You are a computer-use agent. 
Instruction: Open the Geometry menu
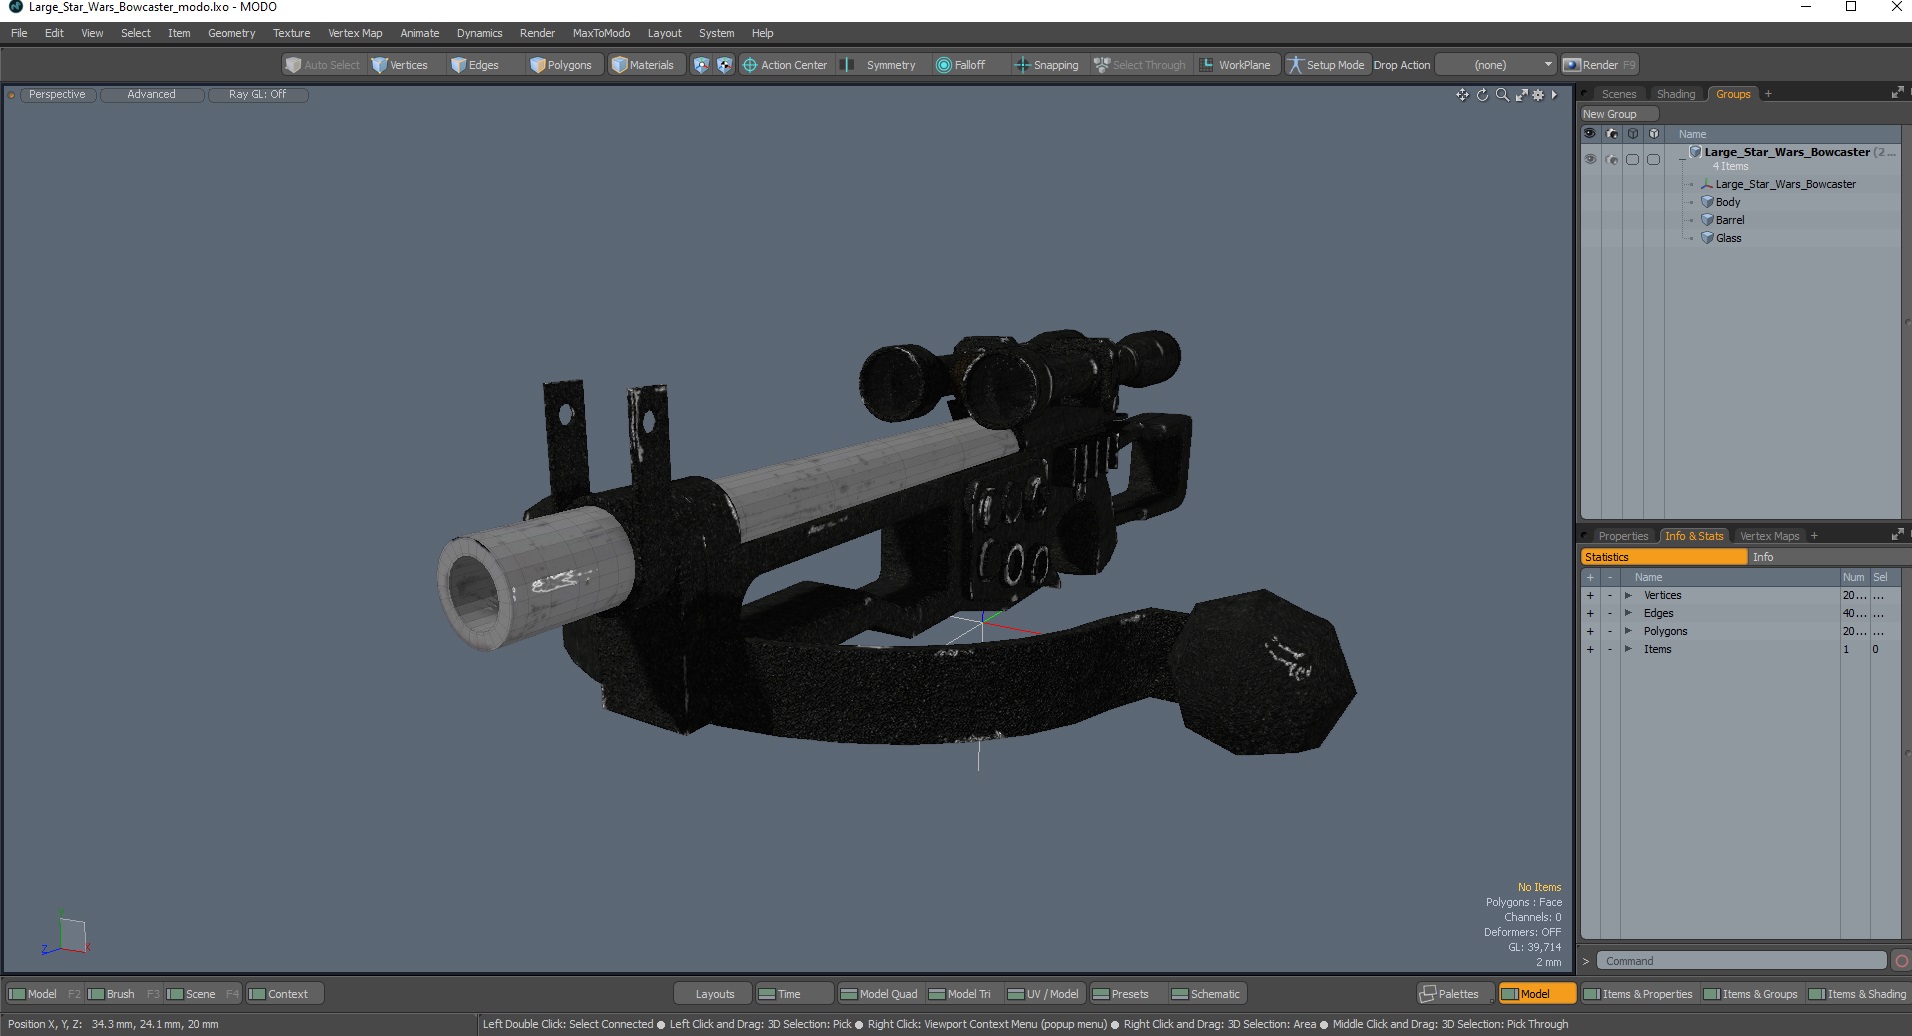tap(231, 33)
